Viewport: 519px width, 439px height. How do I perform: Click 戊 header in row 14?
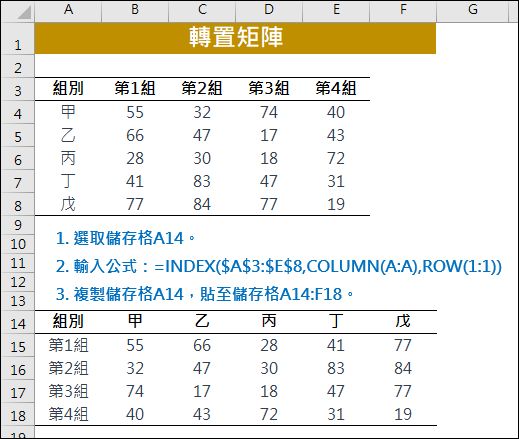tap(403, 322)
